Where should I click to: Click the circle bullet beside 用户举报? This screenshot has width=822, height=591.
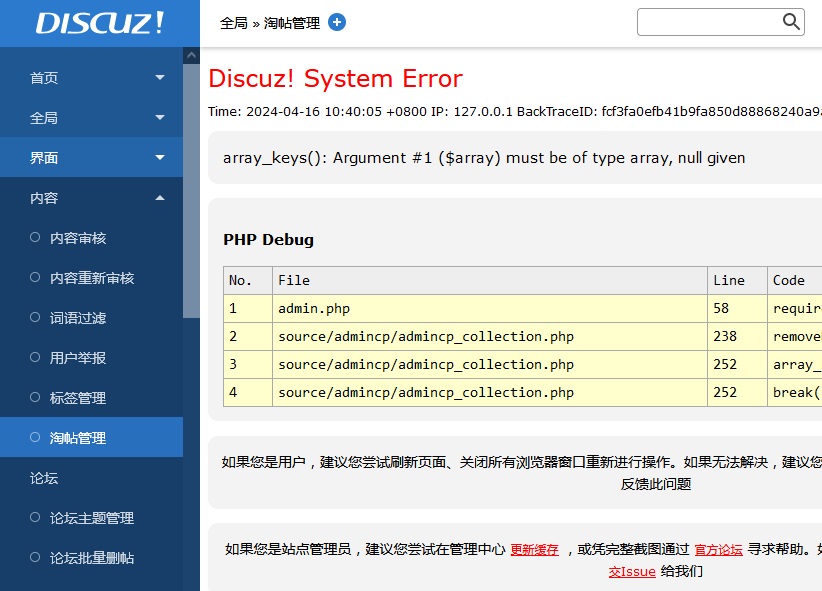[35, 358]
